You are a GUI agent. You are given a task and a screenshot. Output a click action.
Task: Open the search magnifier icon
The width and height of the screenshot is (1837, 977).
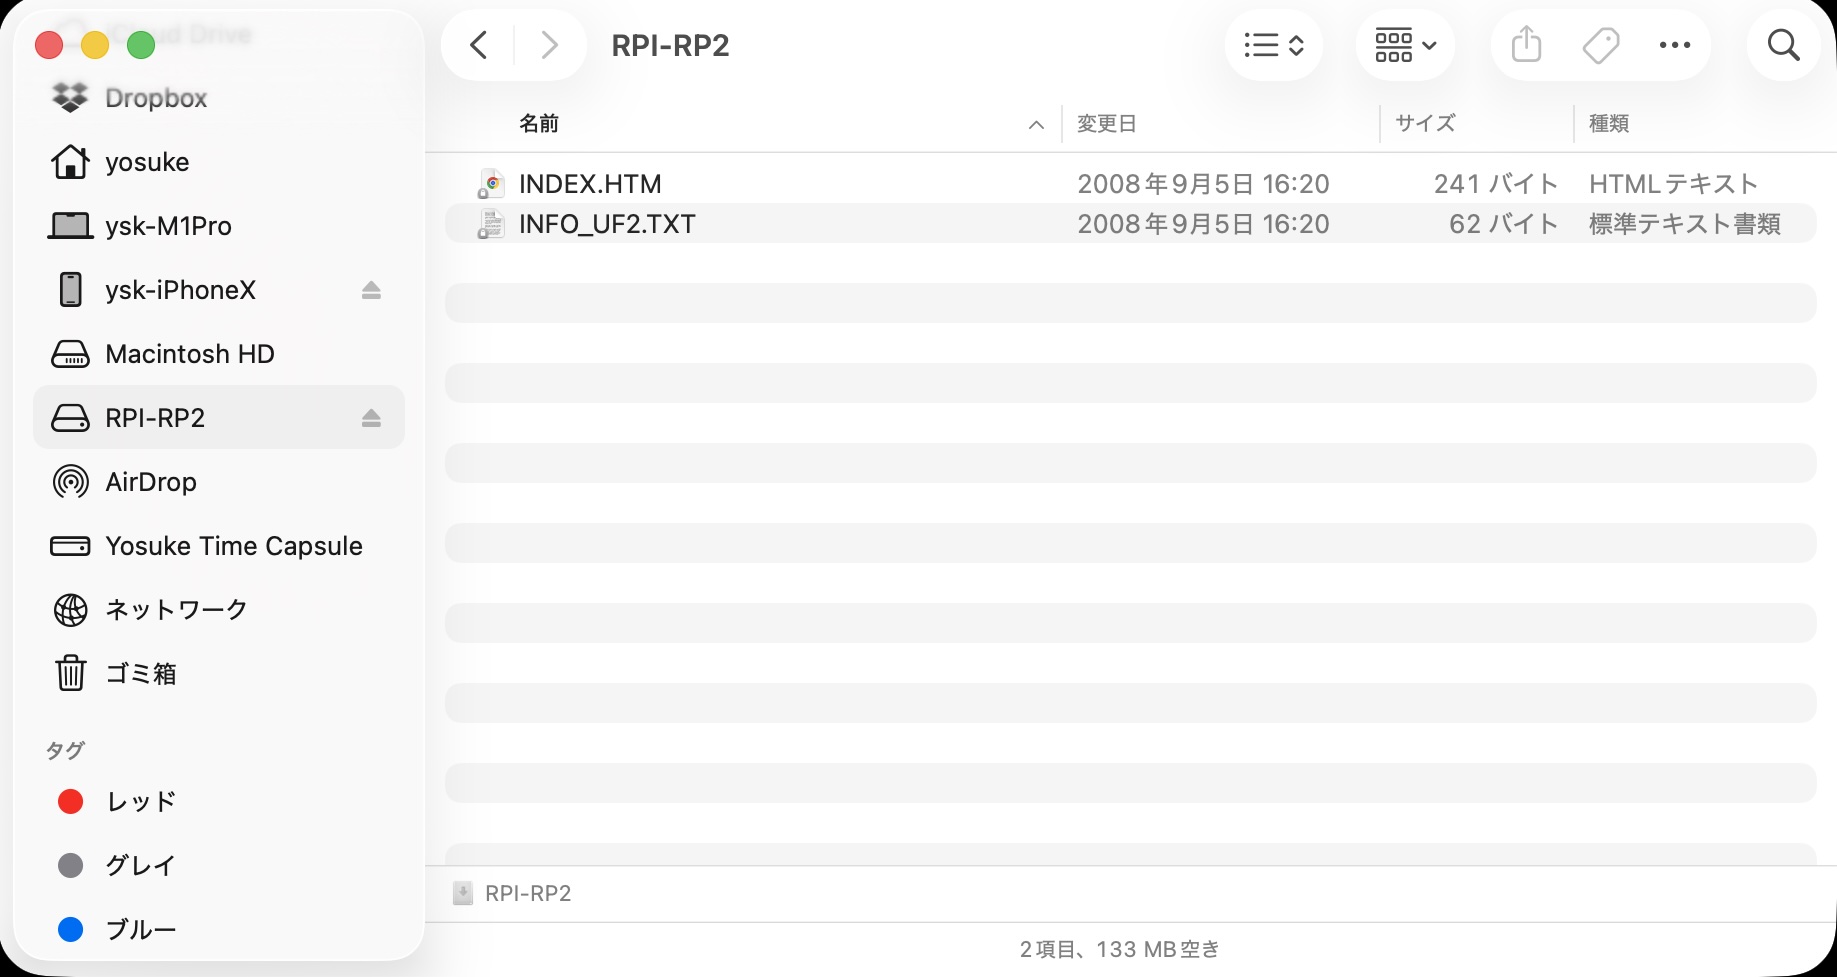(x=1783, y=45)
